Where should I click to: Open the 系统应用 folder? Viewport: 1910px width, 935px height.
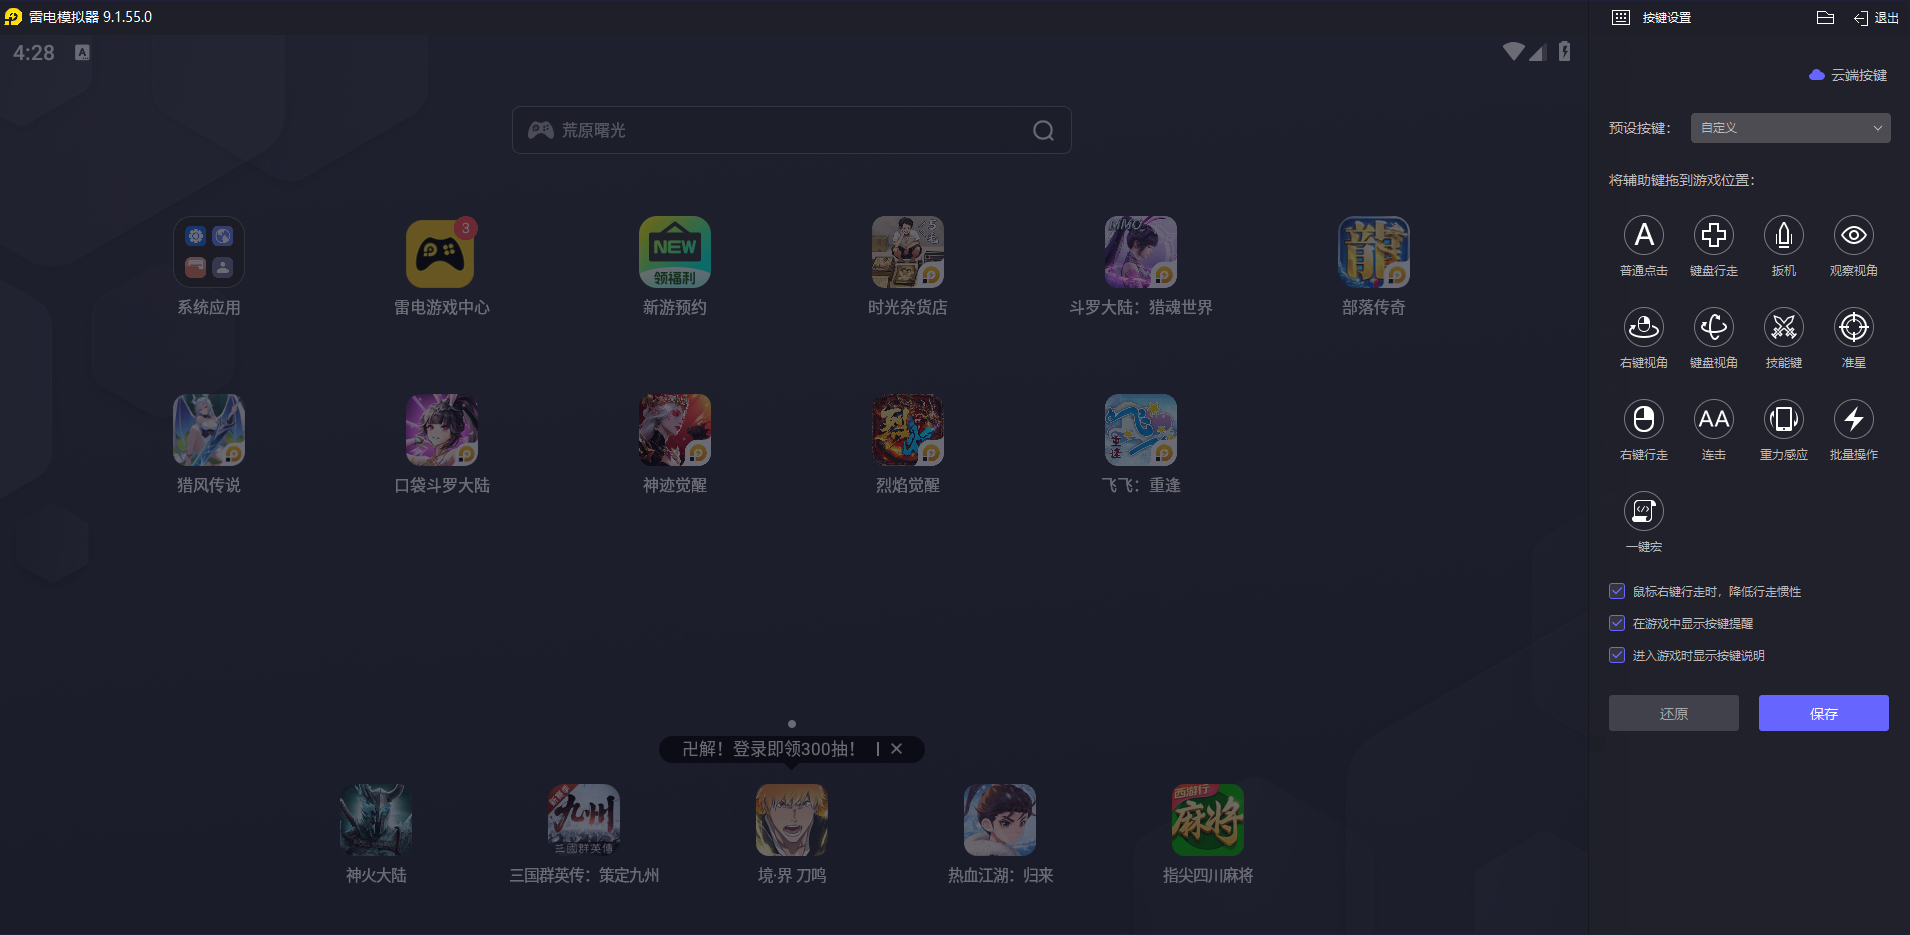(x=209, y=252)
